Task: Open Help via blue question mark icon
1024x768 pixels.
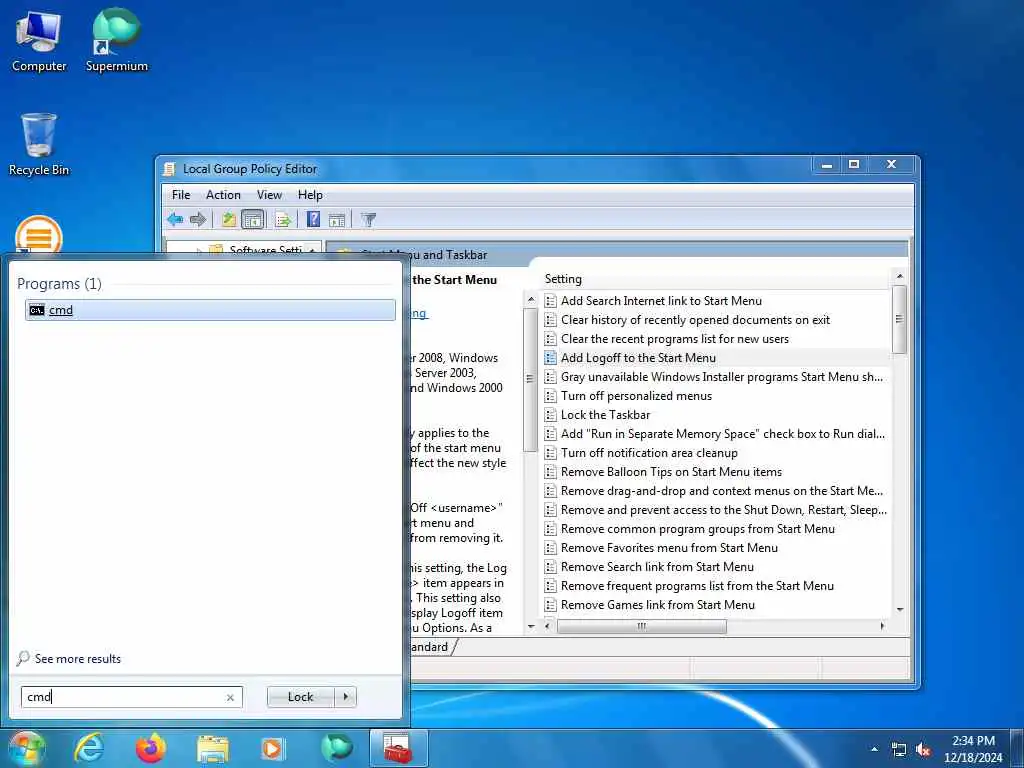Action: point(313,219)
